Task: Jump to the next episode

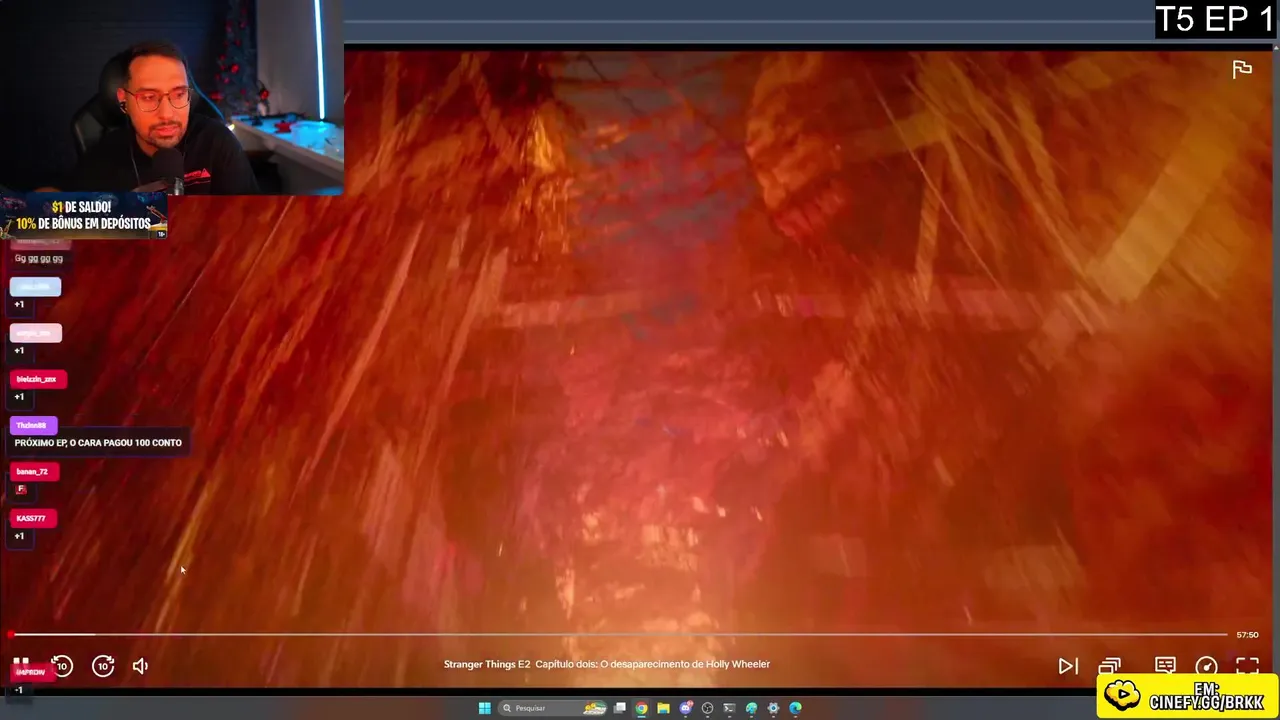Action: click(1068, 666)
